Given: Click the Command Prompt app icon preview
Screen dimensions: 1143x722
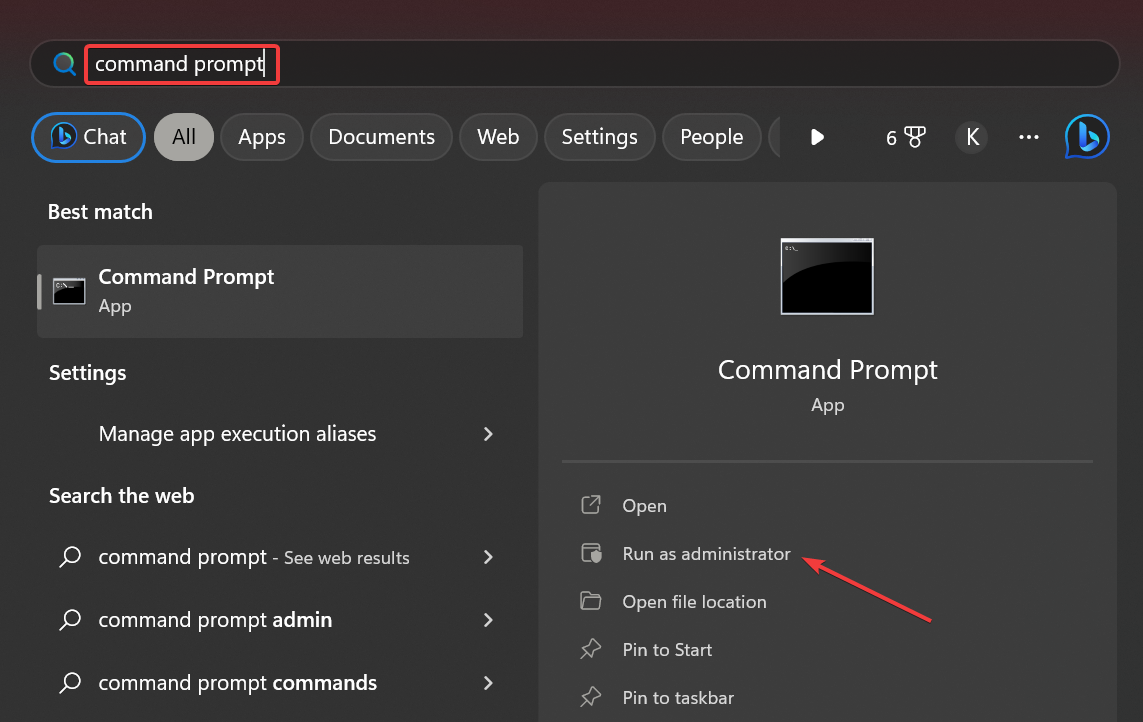Looking at the screenshot, I should (x=826, y=277).
